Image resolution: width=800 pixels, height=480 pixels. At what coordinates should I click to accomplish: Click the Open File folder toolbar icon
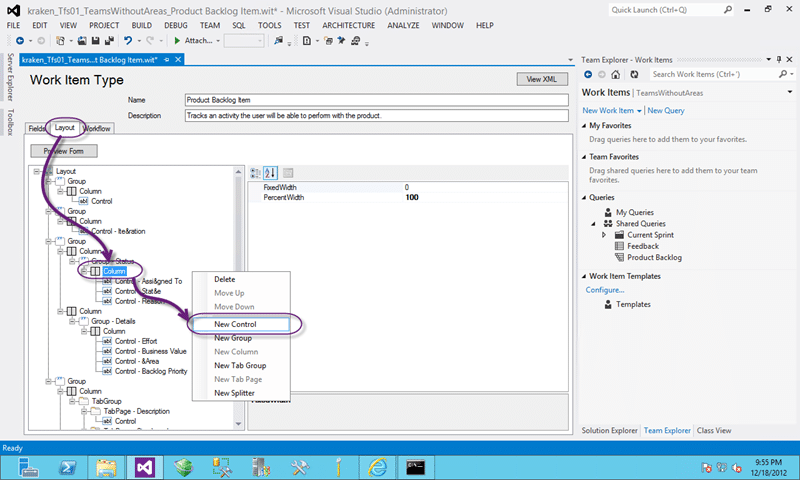tap(82, 41)
